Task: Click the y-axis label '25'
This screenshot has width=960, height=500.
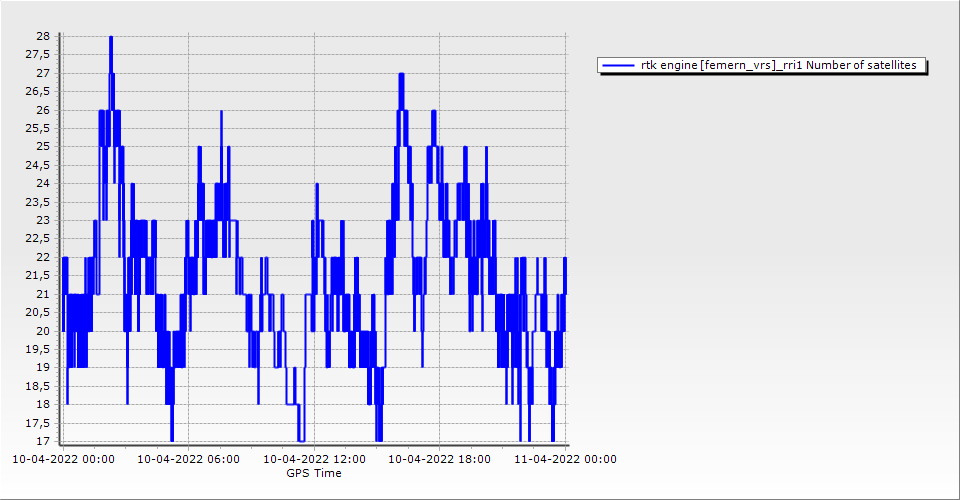Action: [x=43, y=146]
